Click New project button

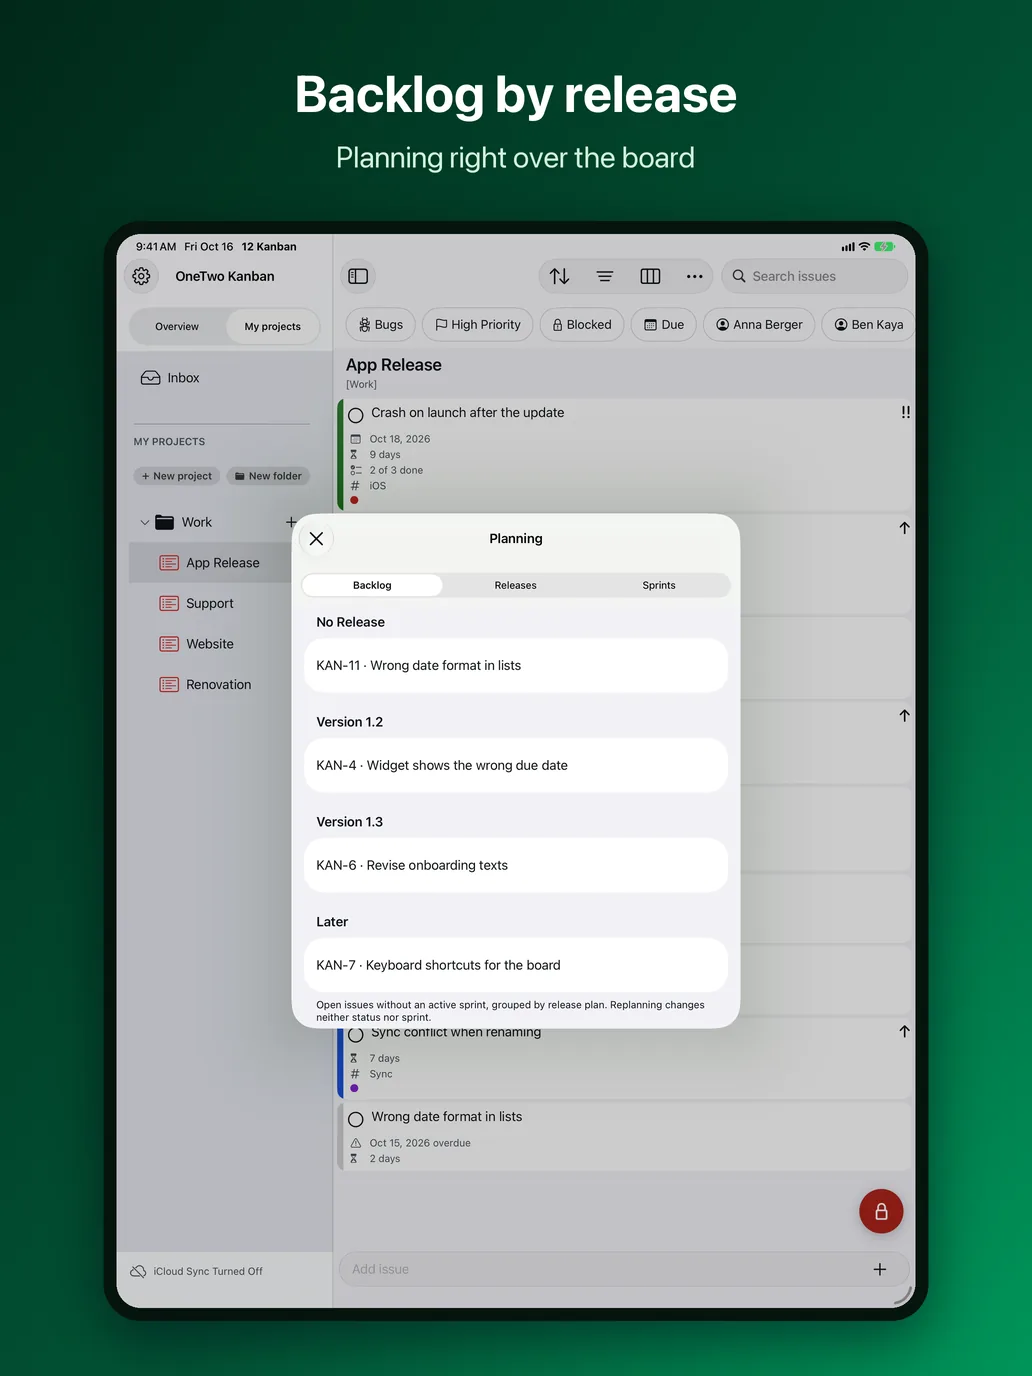pyautogui.click(x=177, y=476)
